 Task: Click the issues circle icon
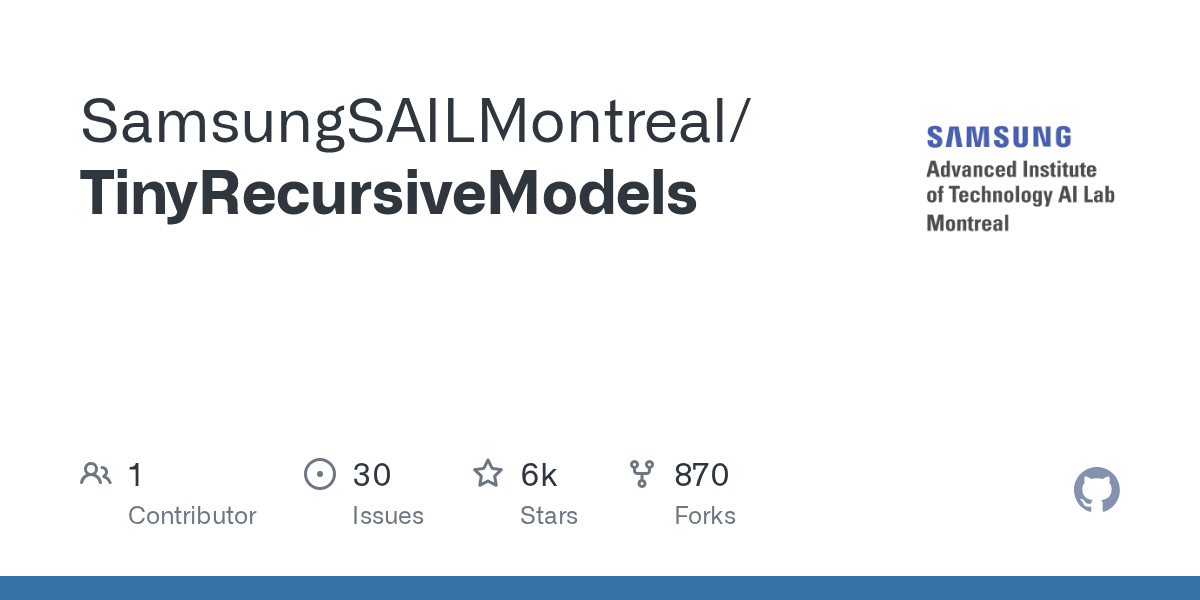(x=319, y=474)
